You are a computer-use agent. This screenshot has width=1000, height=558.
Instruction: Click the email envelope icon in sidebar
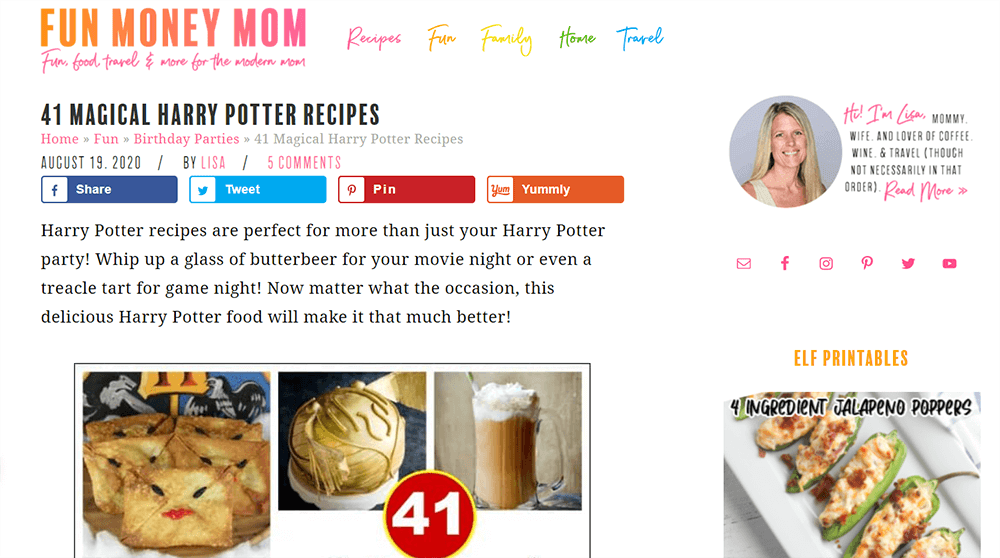744,263
